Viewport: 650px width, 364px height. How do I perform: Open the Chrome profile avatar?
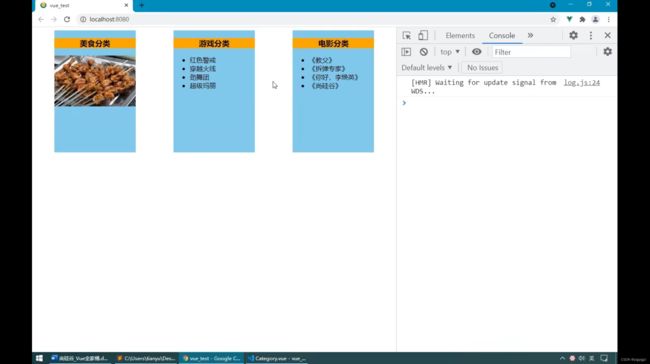point(595,19)
